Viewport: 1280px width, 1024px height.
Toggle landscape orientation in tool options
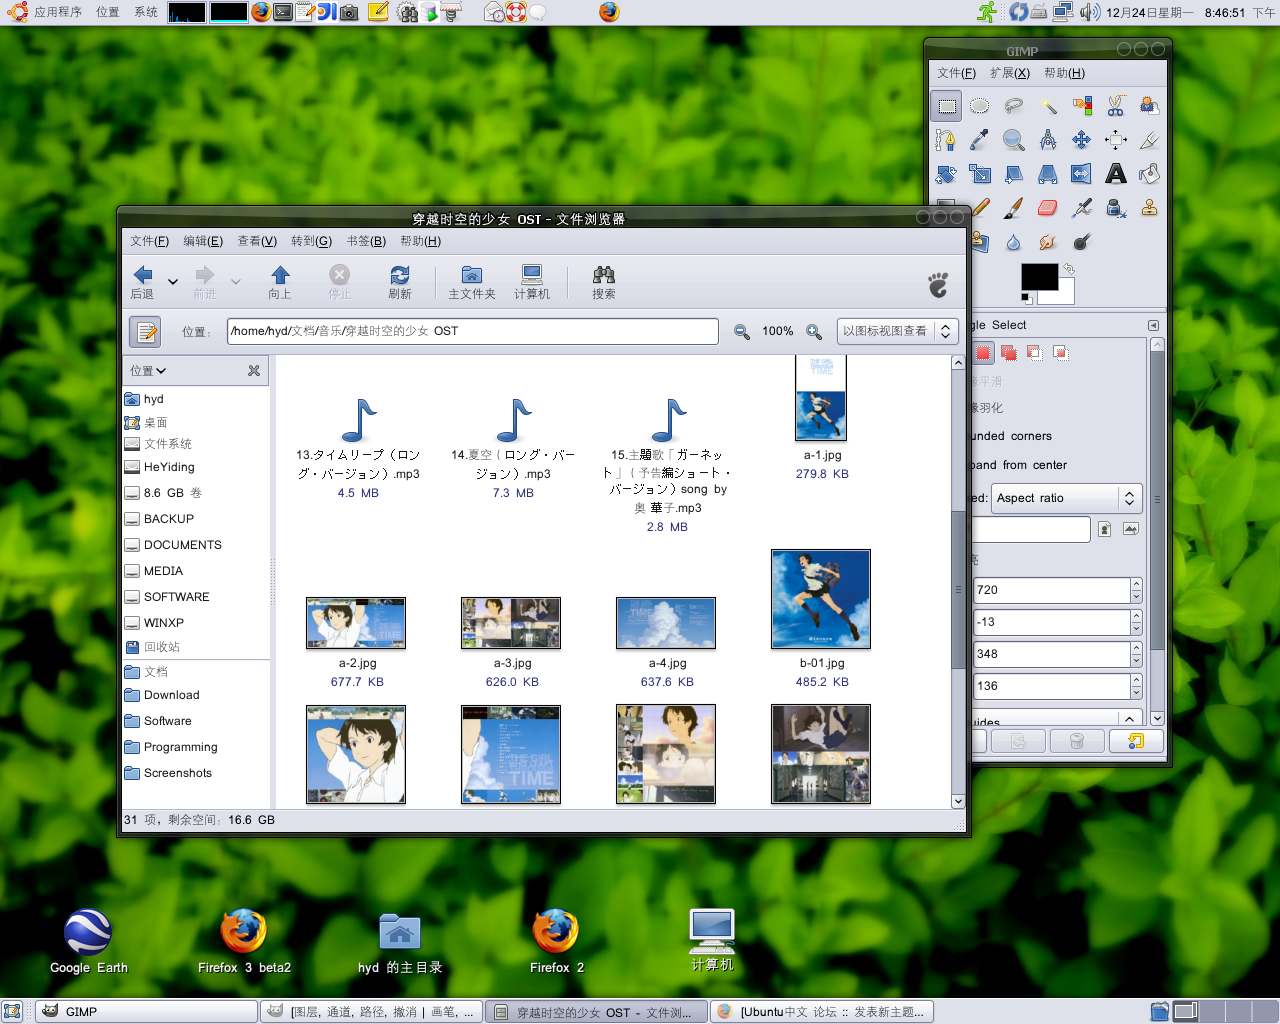(1131, 529)
